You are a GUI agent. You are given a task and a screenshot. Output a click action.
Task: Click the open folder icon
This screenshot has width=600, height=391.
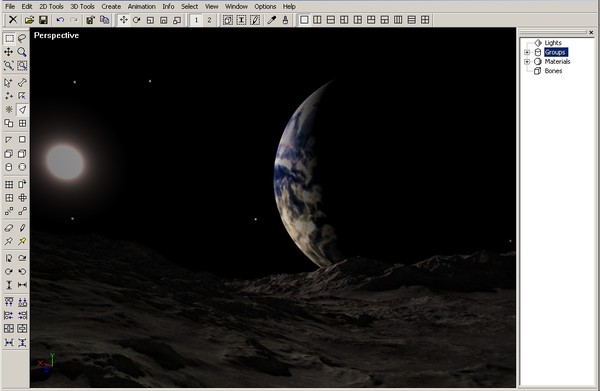29,20
